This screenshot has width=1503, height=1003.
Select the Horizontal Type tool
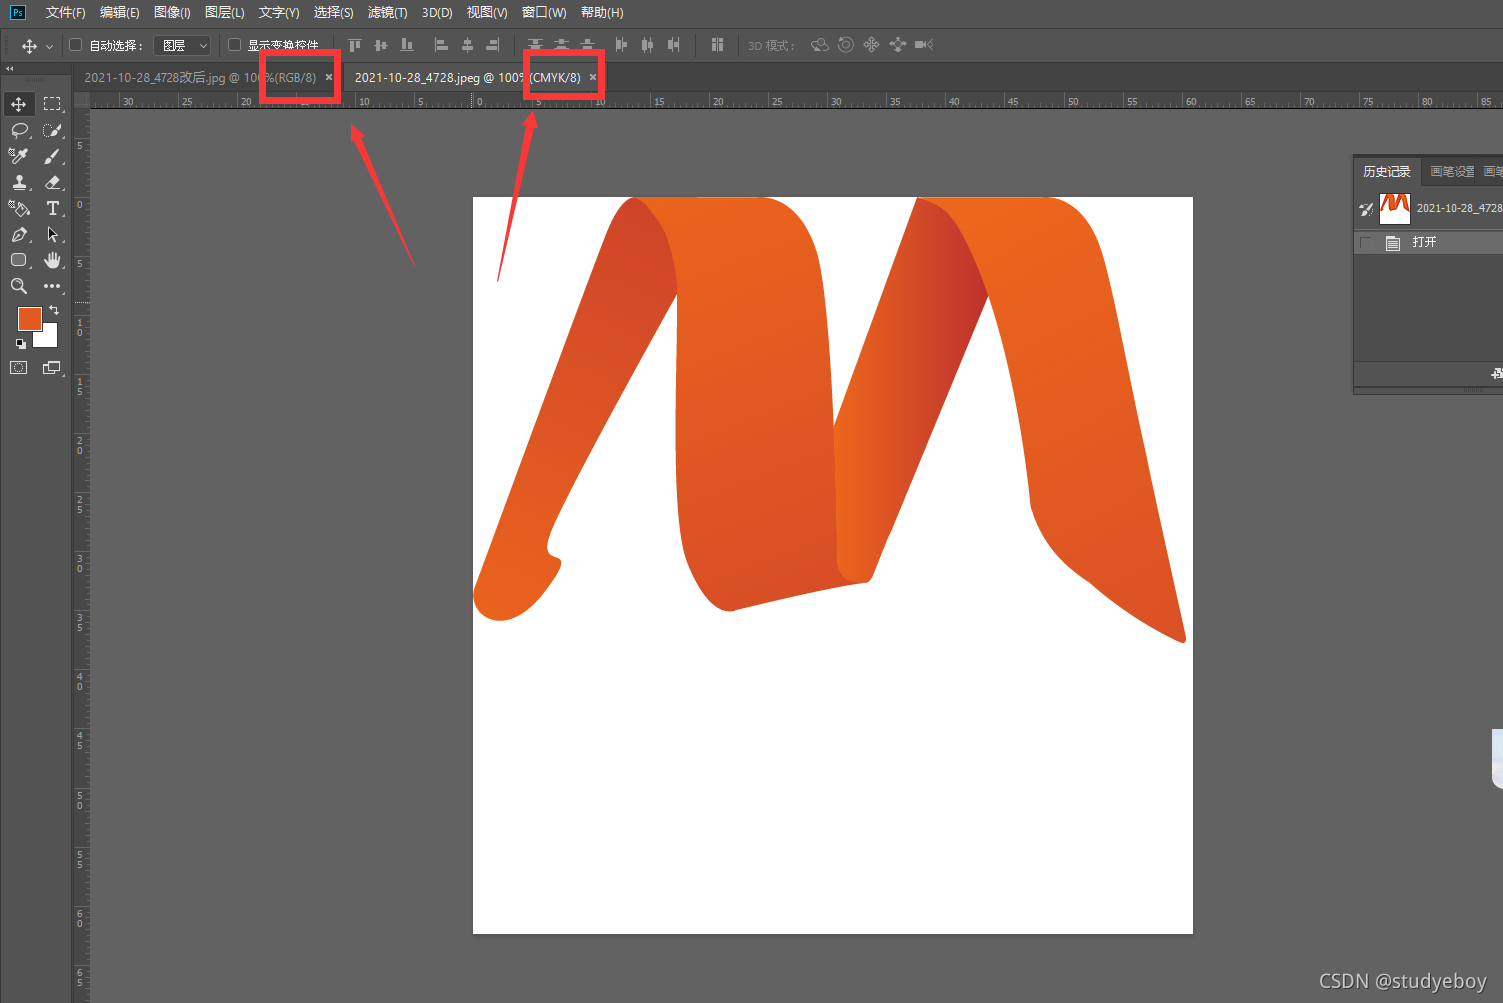click(52, 208)
